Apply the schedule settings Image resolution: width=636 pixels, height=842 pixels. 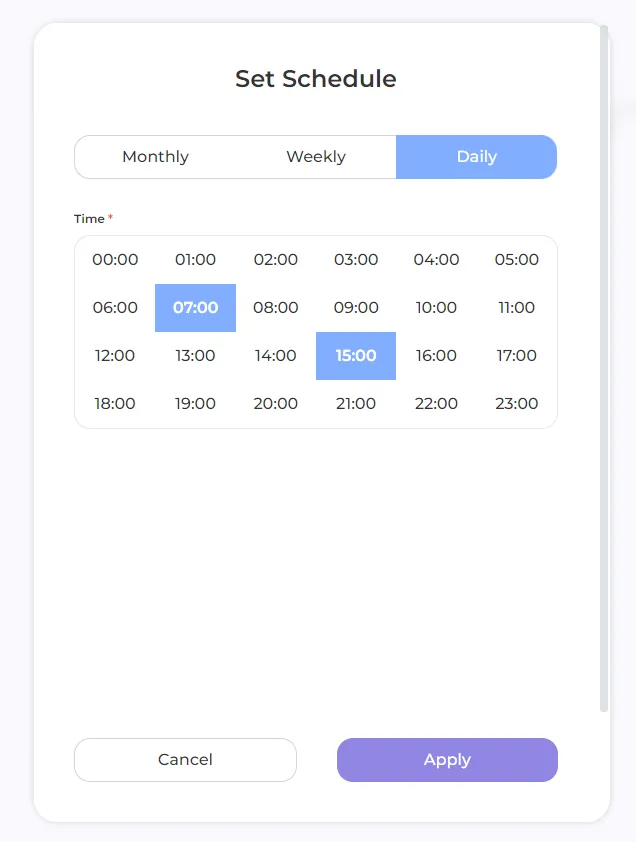coord(447,760)
